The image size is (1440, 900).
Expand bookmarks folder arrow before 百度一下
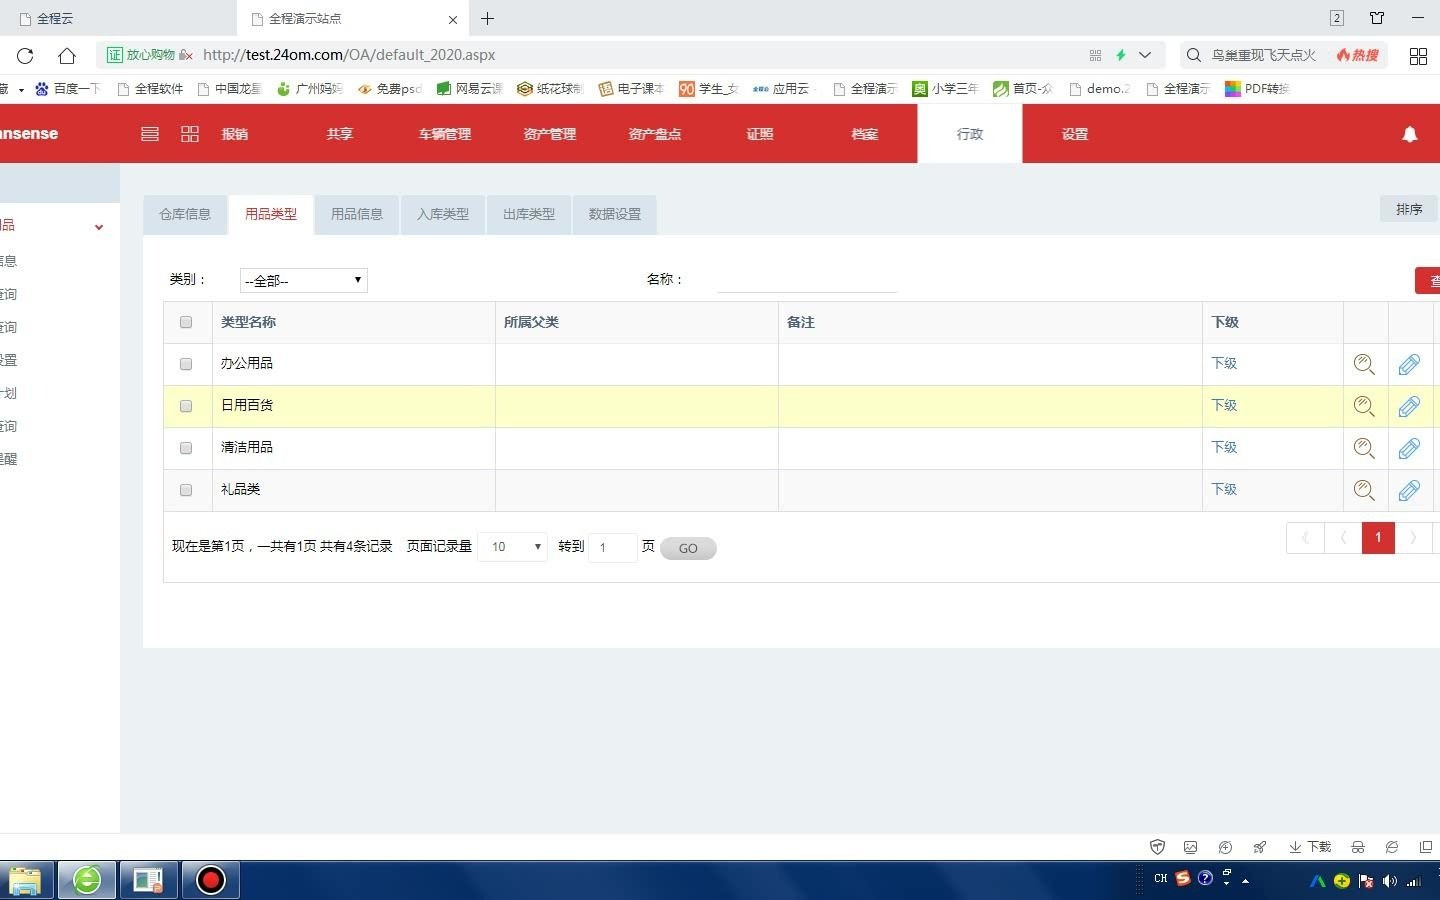tap(21, 90)
